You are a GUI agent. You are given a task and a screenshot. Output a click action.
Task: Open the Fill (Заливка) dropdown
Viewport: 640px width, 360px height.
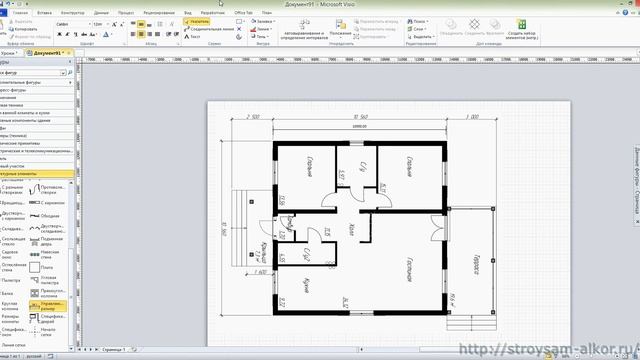(x=263, y=21)
